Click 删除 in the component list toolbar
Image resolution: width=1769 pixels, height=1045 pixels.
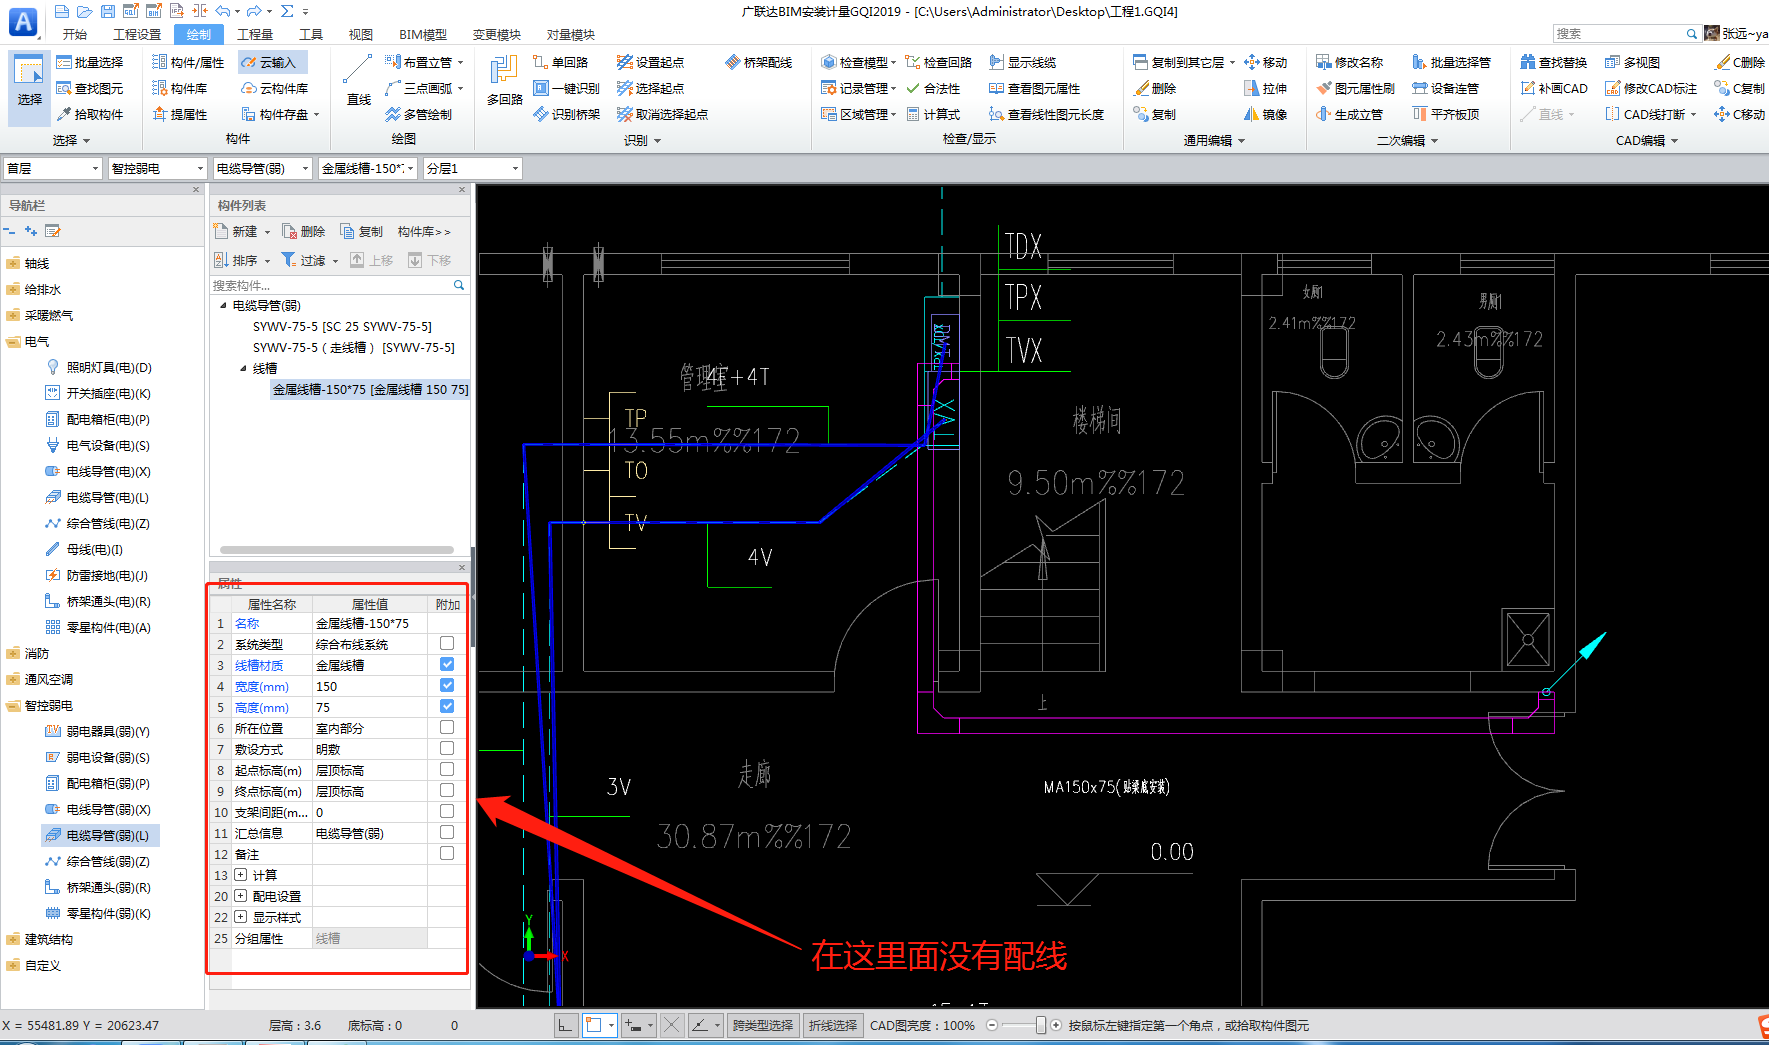tap(304, 231)
